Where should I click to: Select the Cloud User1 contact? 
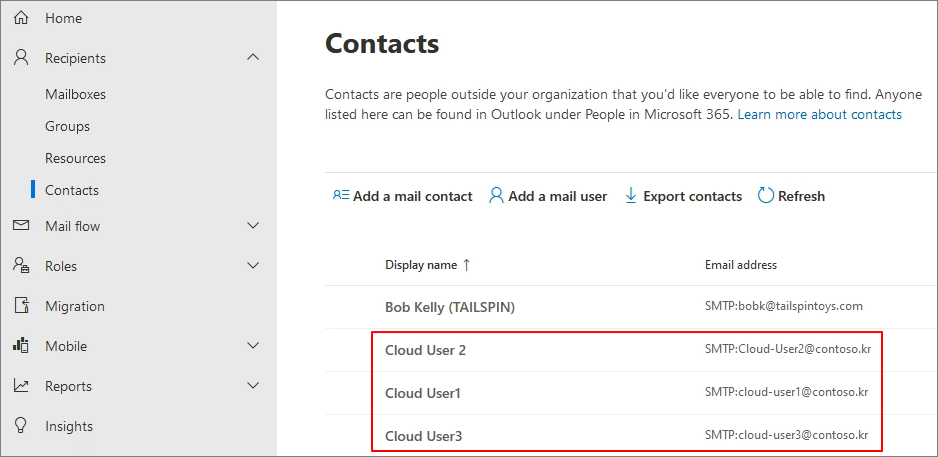[x=422, y=394]
